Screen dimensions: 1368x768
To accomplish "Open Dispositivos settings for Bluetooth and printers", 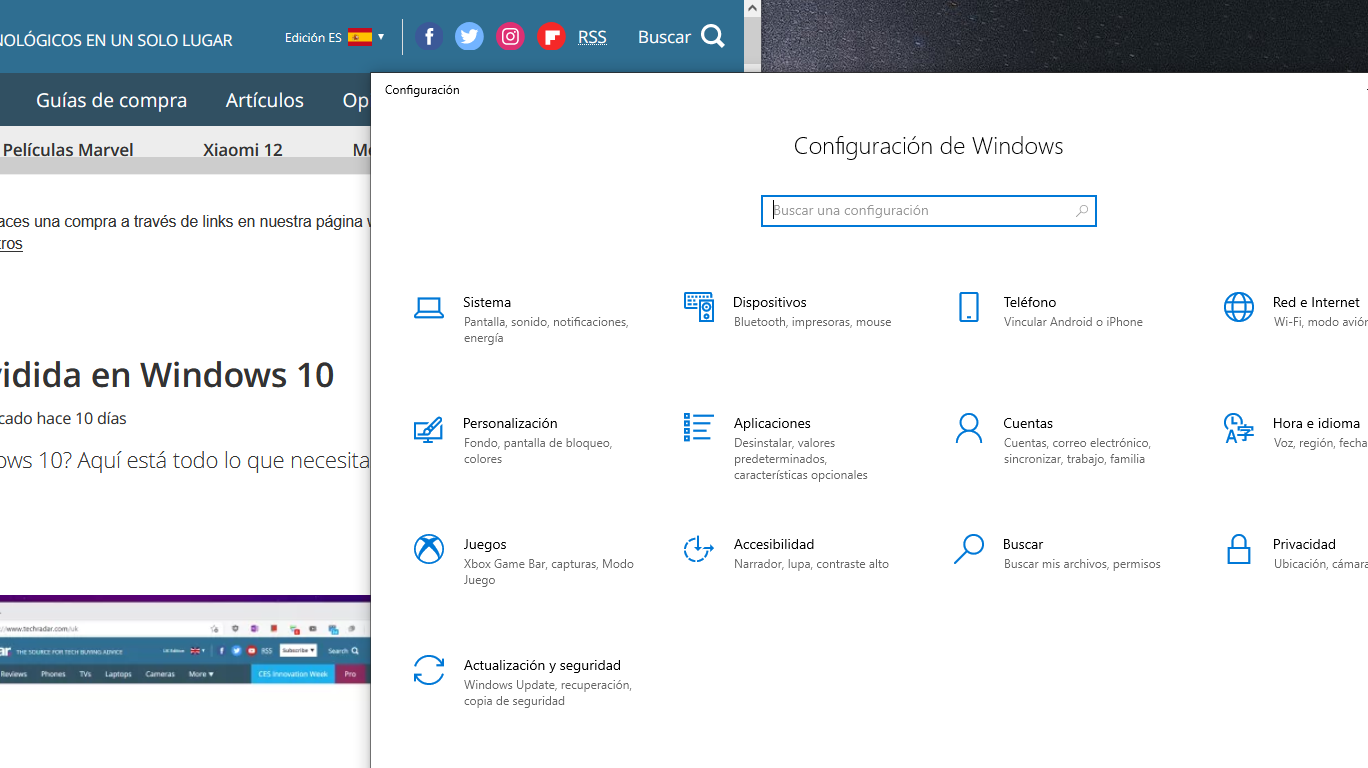I will (769, 302).
